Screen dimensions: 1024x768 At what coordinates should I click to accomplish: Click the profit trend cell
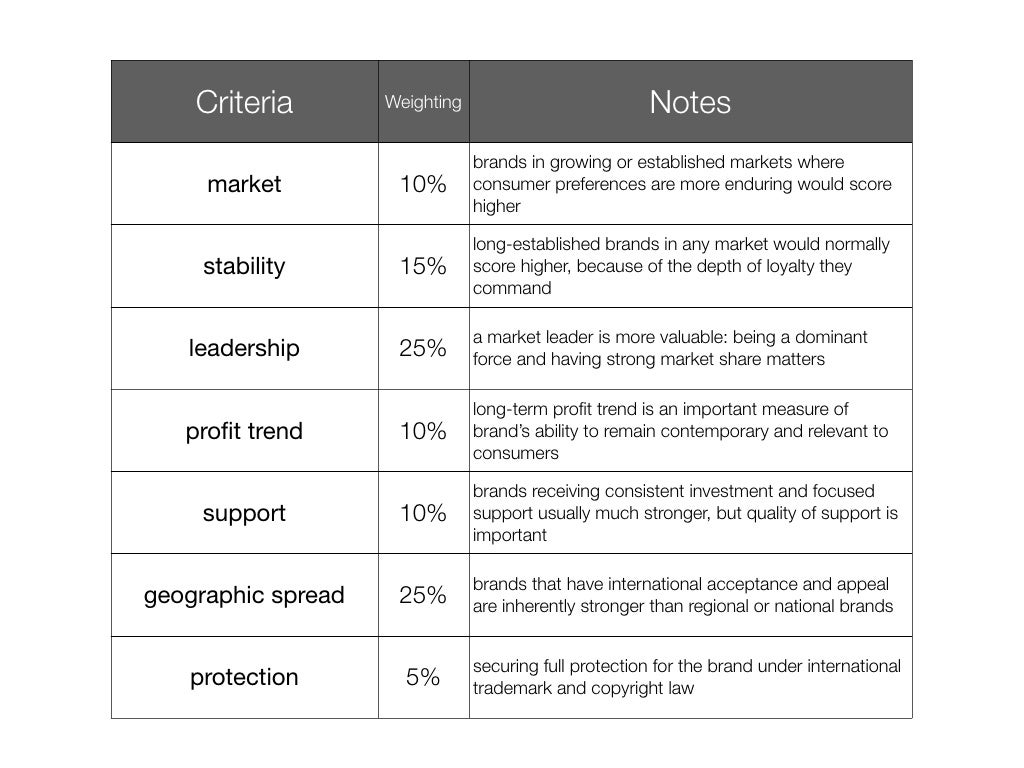pos(244,431)
